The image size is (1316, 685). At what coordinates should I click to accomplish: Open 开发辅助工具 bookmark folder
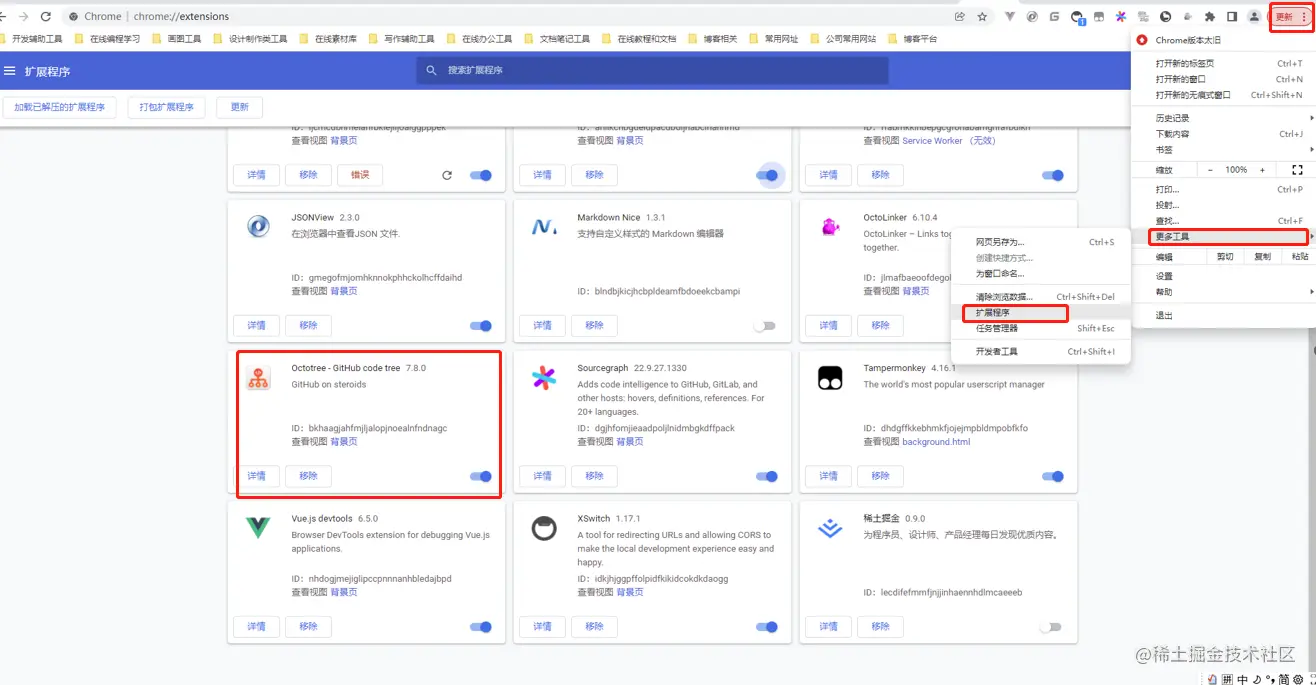pos(32,39)
